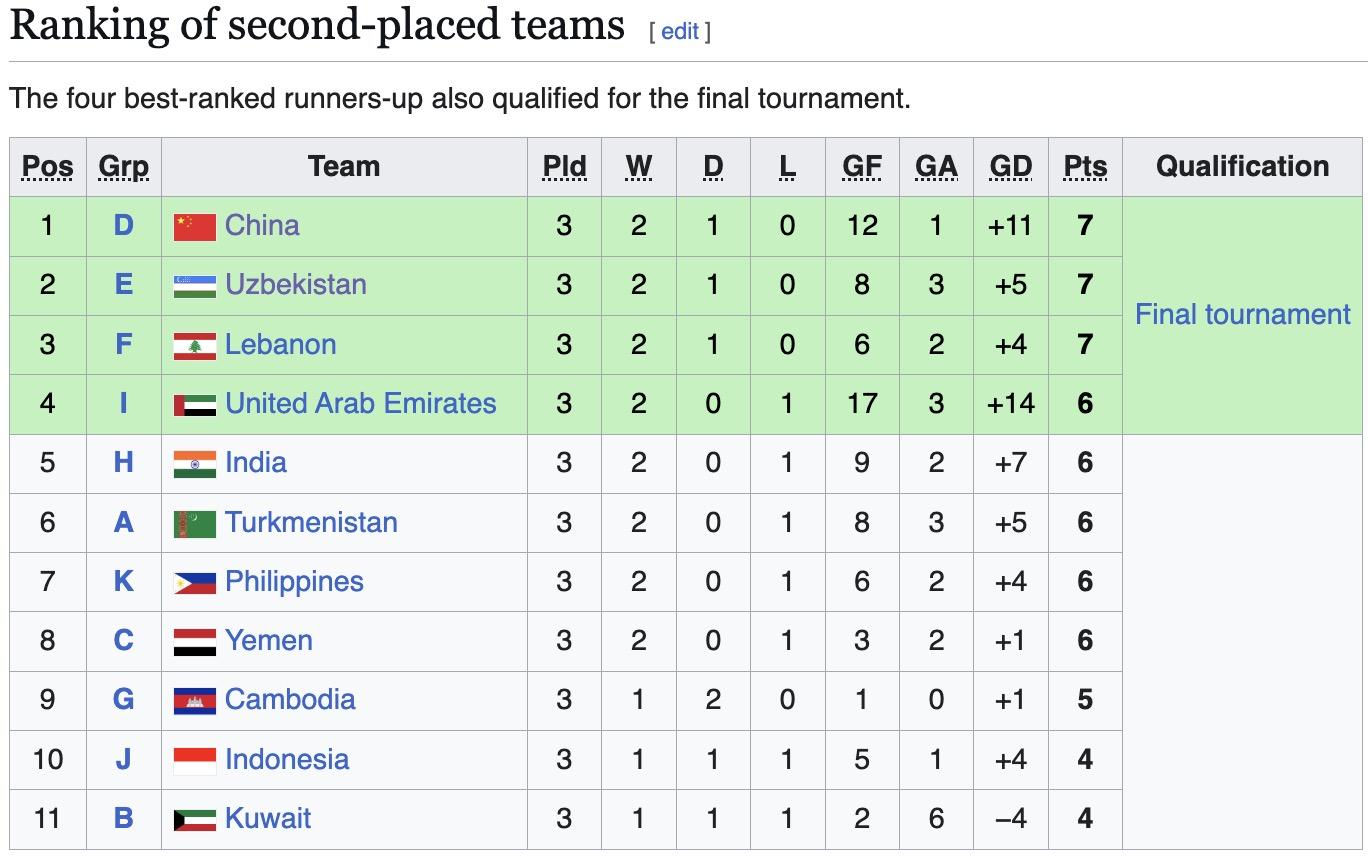This screenshot has width=1368, height=856.
Task: Click Group D link in China row
Action: (x=123, y=225)
